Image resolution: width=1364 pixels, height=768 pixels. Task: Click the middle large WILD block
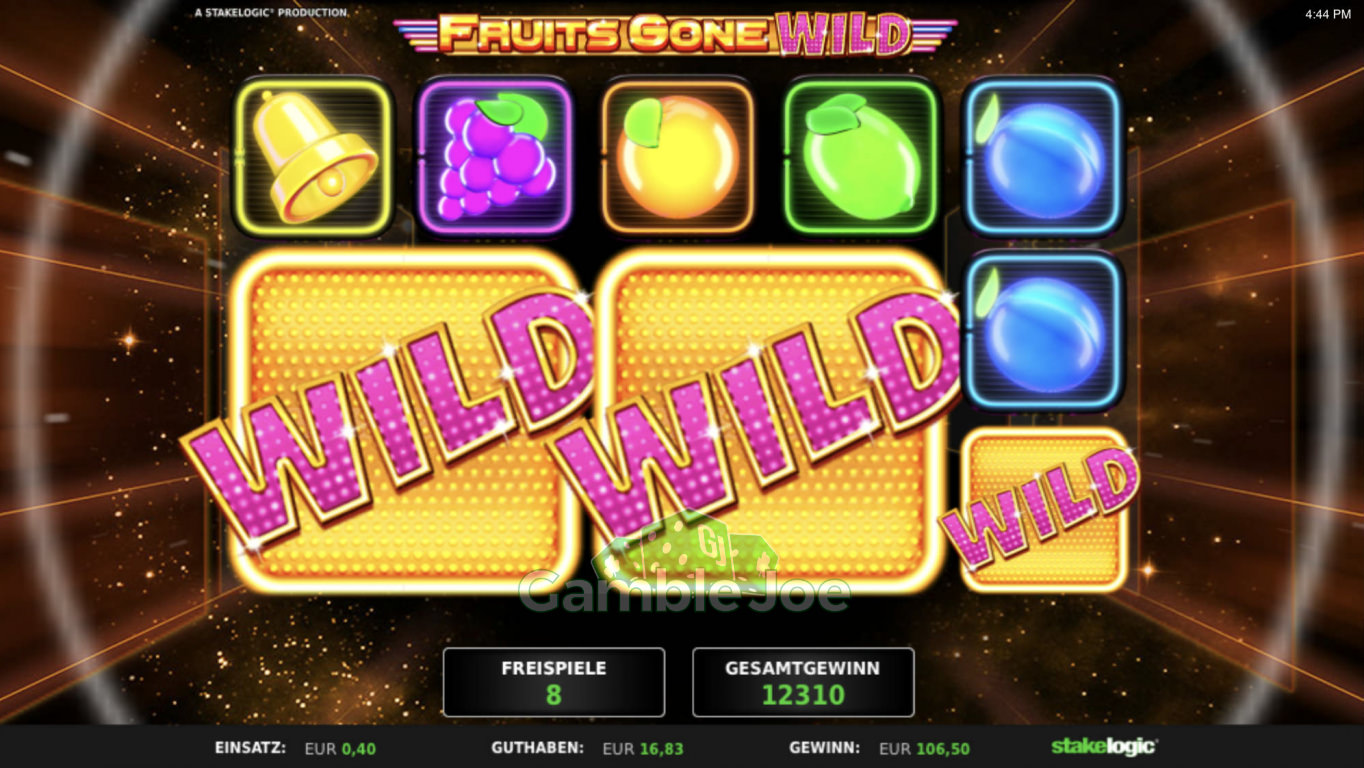[x=765, y=420]
